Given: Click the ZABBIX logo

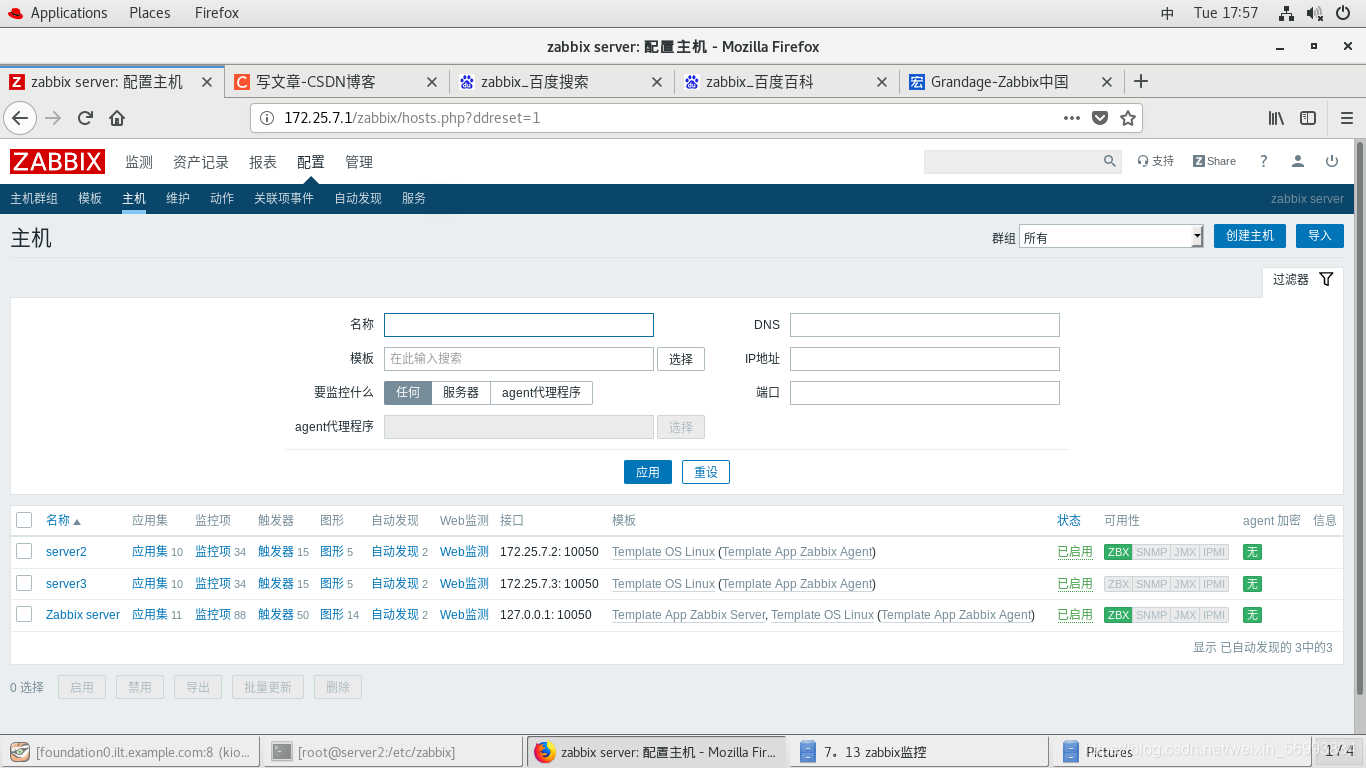Looking at the screenshot, I should 57,162.
